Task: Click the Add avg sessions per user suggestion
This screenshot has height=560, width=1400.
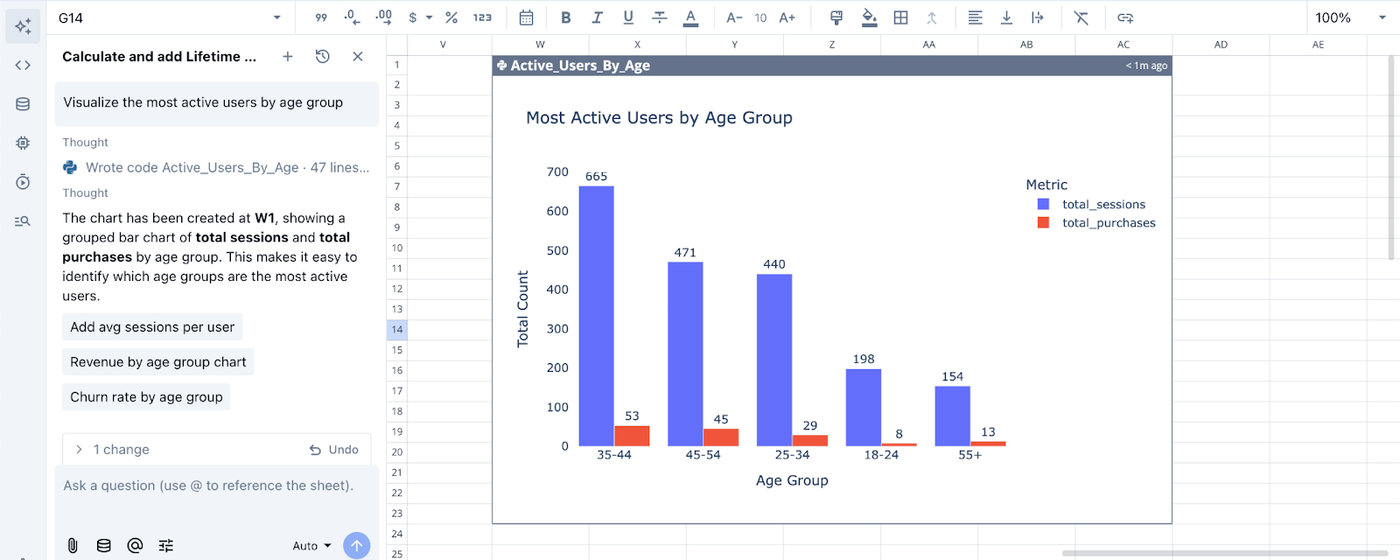Action: (152, 327)
